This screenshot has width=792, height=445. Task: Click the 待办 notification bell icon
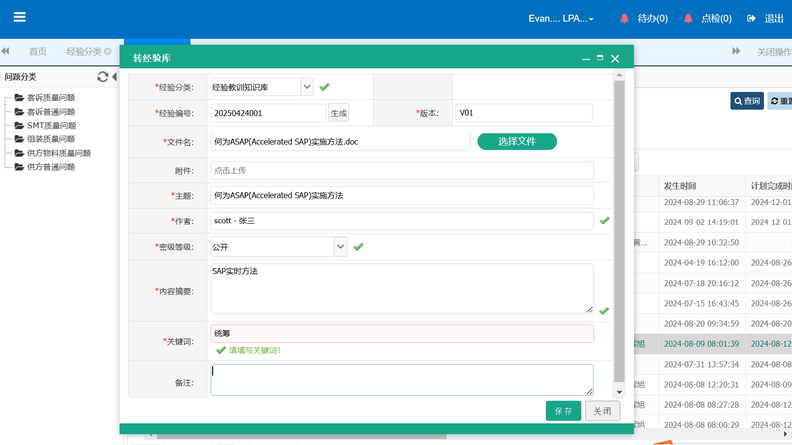[625, 19]
